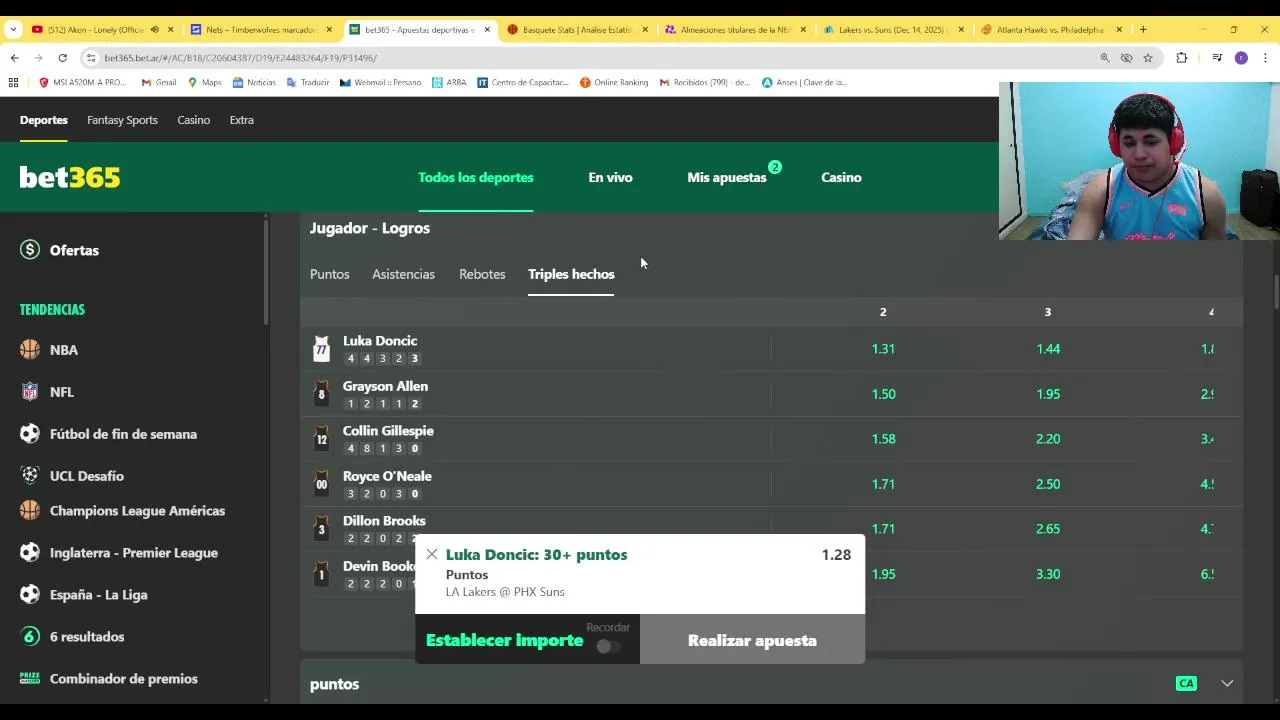Screen dimensions: 1280x720
Task: Click Inglaterra - Premier League ball icon
Action: [x=30, y=553]
